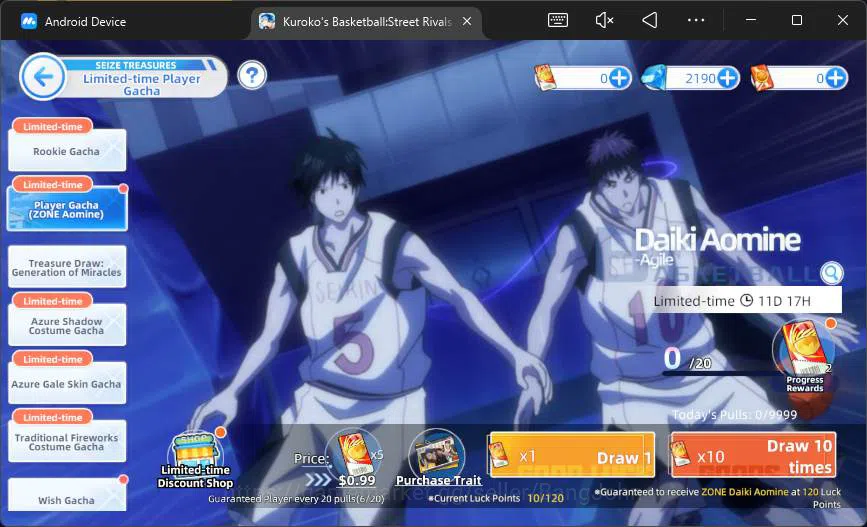Switch to Kuroko's Basketball:Street Rivals tab
This screenshot has width=867, height=527.
point(367,22)
